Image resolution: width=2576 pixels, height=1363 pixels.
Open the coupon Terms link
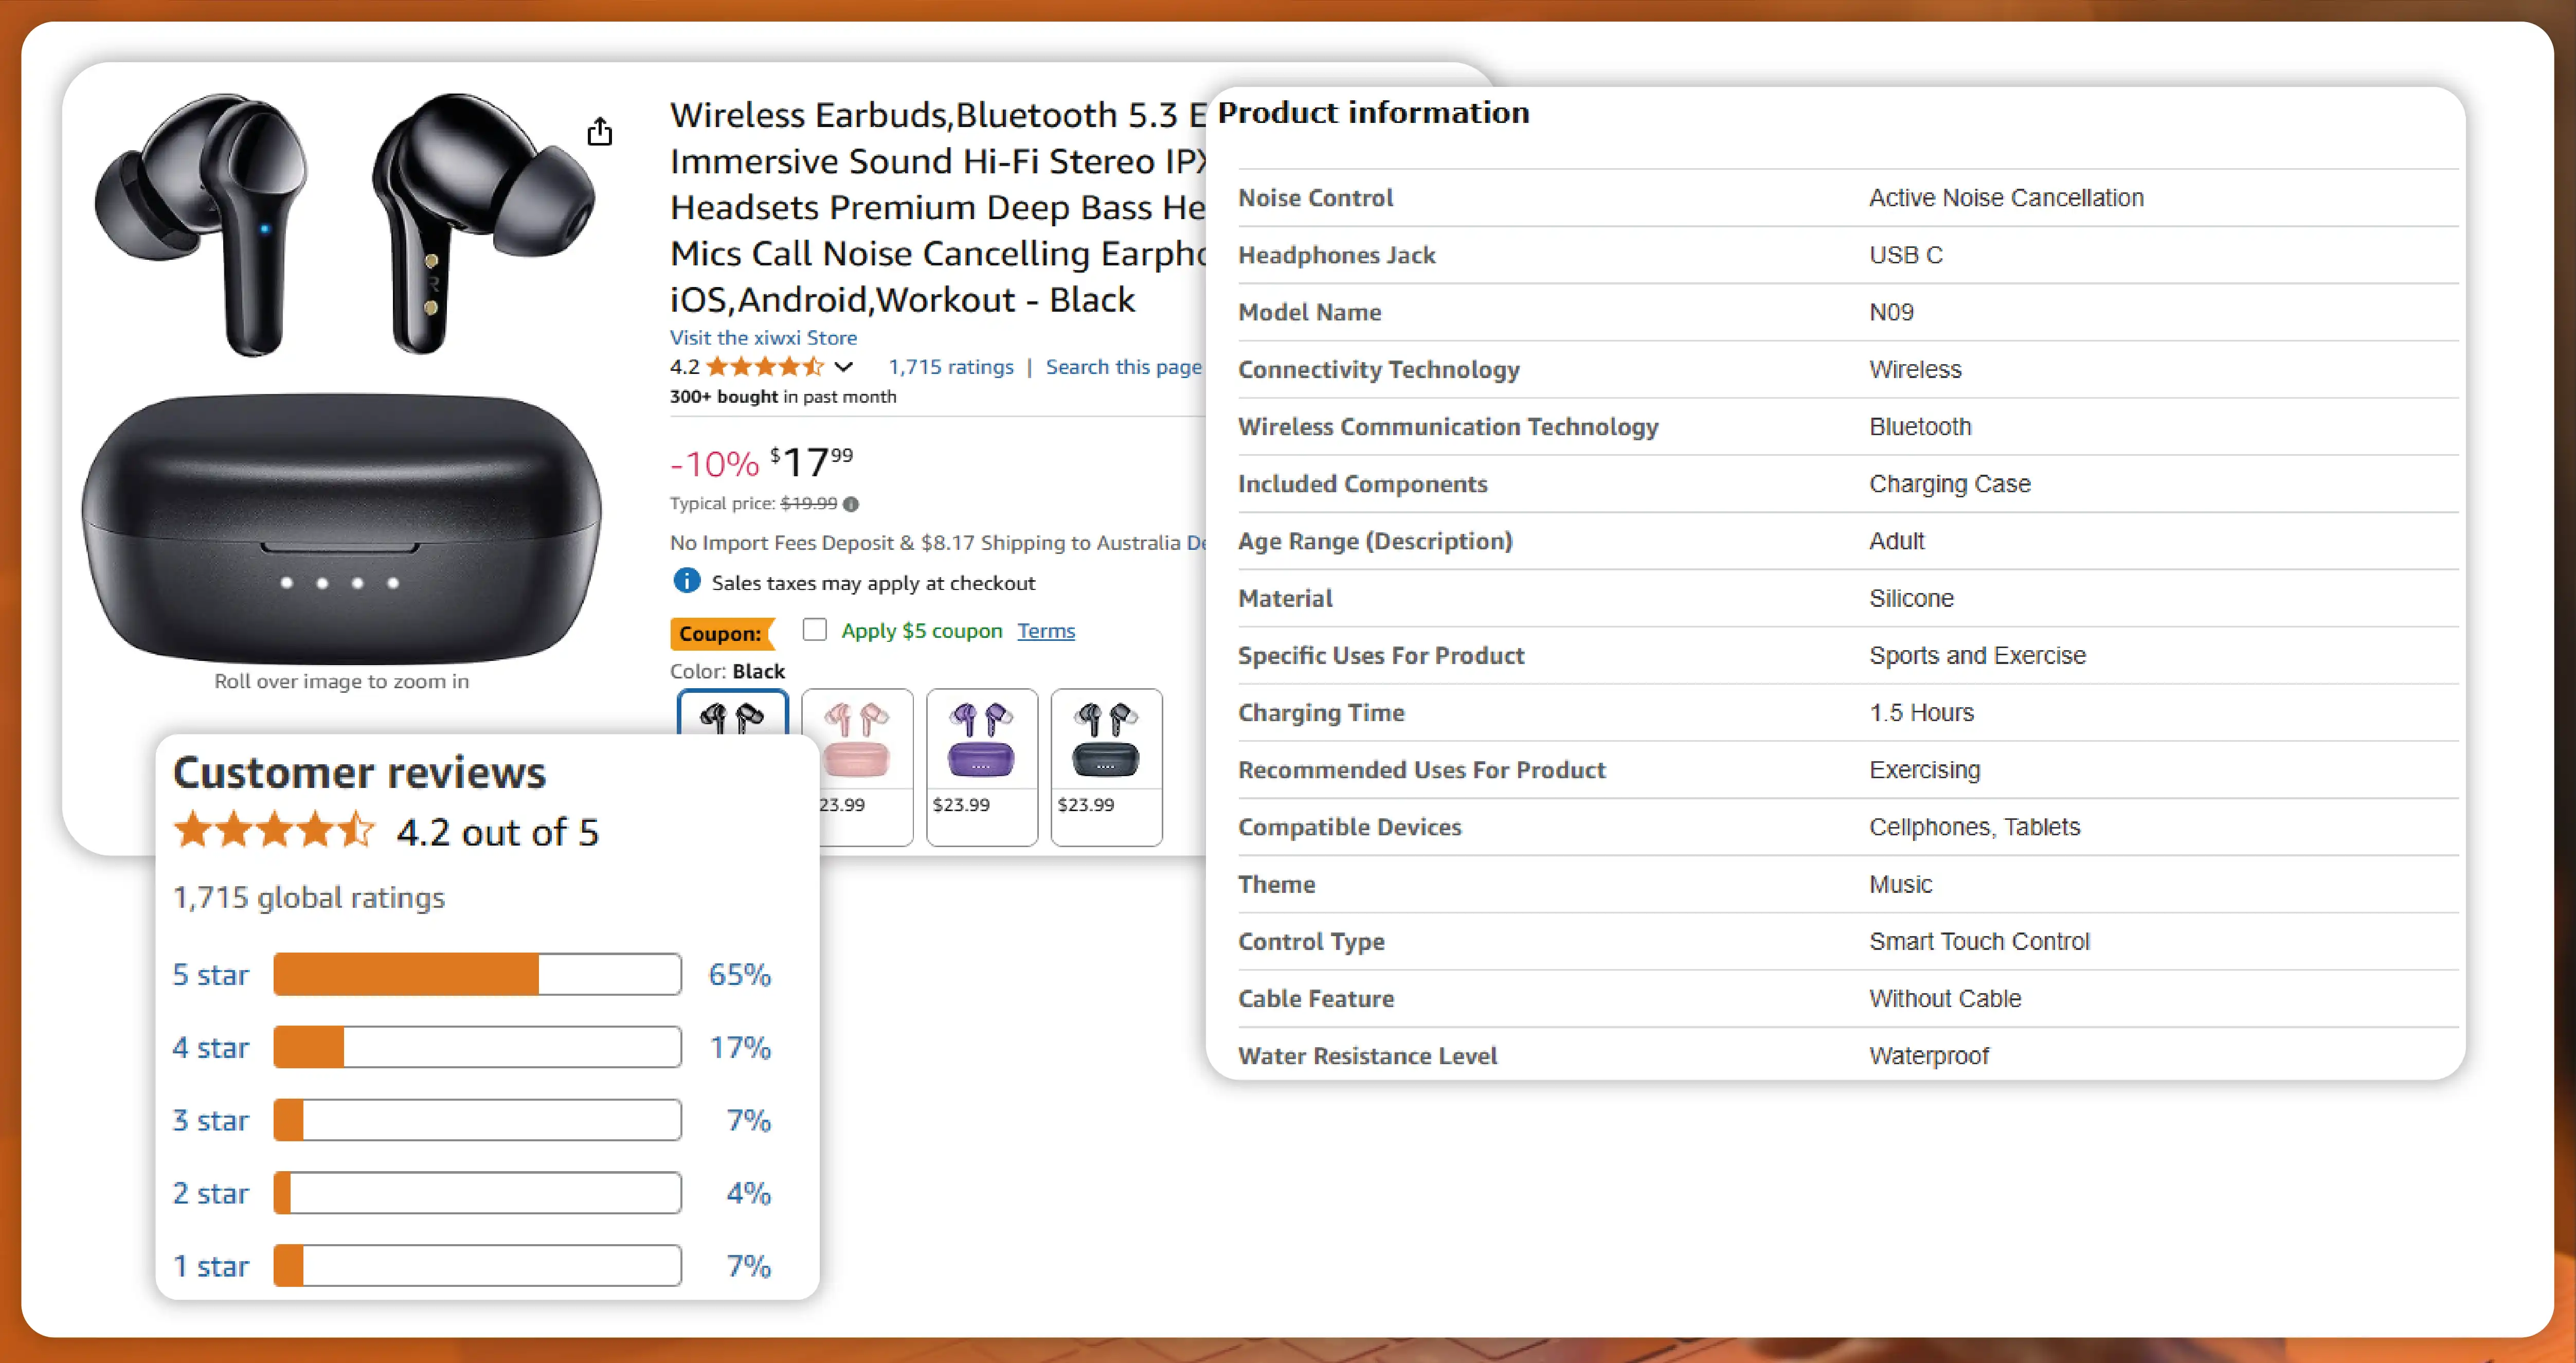tap(1046, 631)
